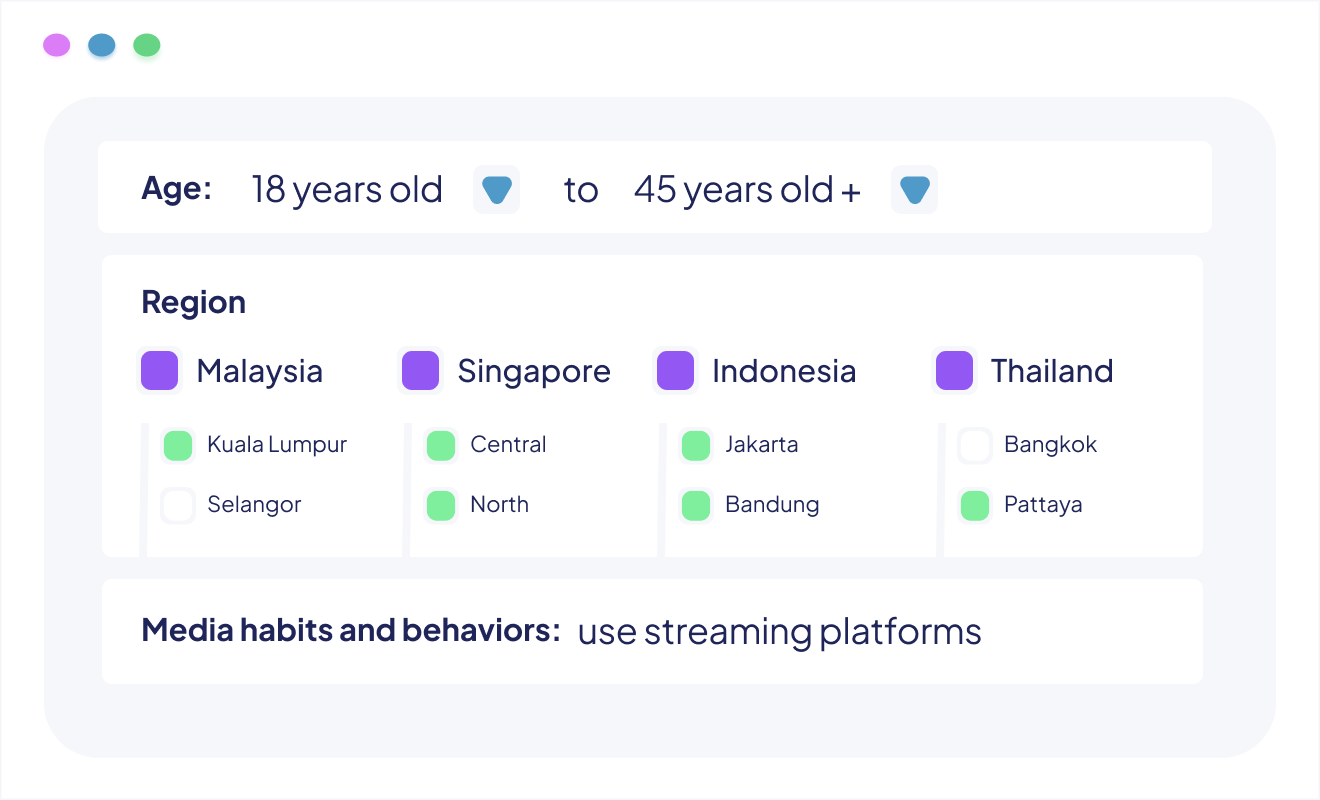The width and height of the screenshot is (1320, 800).
Task: Toggle the Bandung checkbox
Action: (696, 505)
